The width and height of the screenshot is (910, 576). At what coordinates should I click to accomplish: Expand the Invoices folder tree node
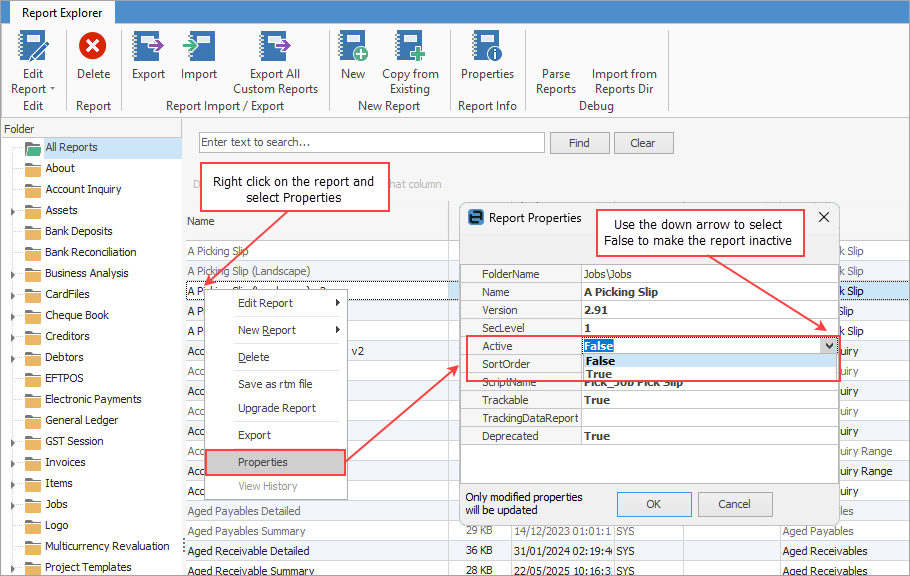click(x=13, y=463)
